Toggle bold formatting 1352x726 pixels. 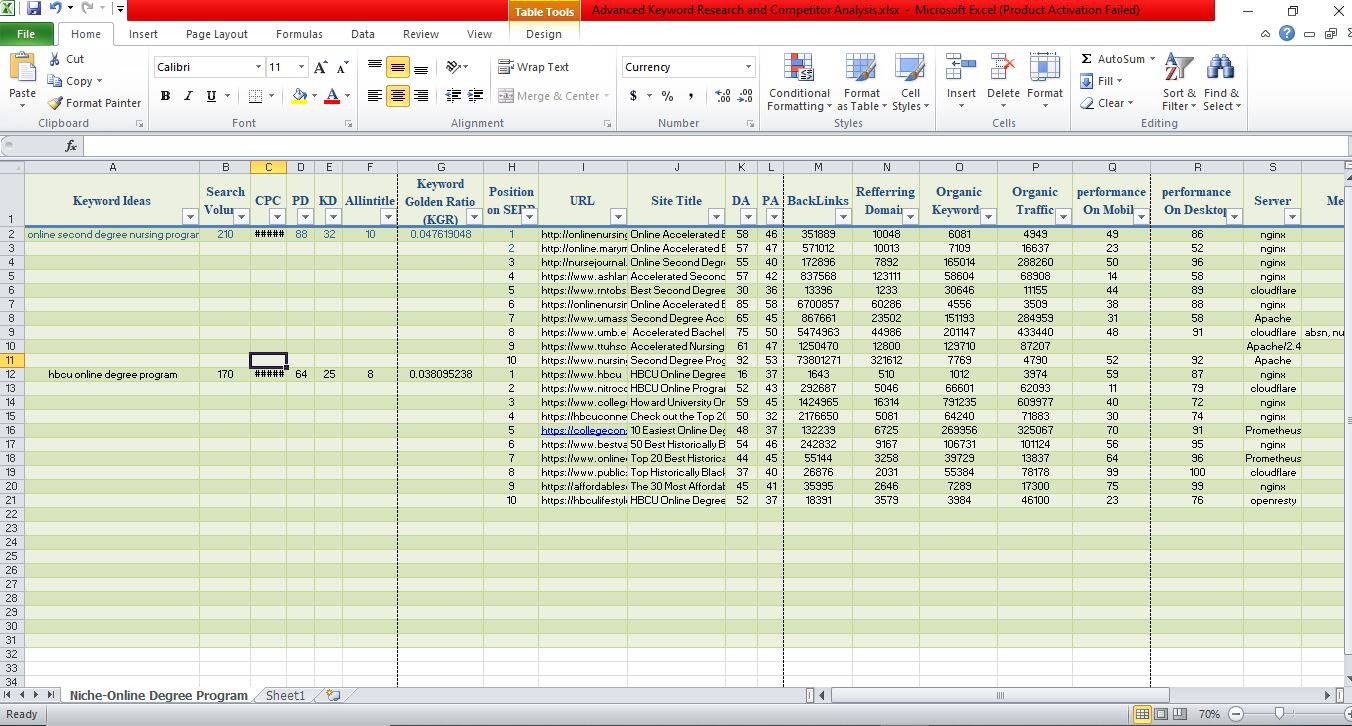[x=166, y=96]
